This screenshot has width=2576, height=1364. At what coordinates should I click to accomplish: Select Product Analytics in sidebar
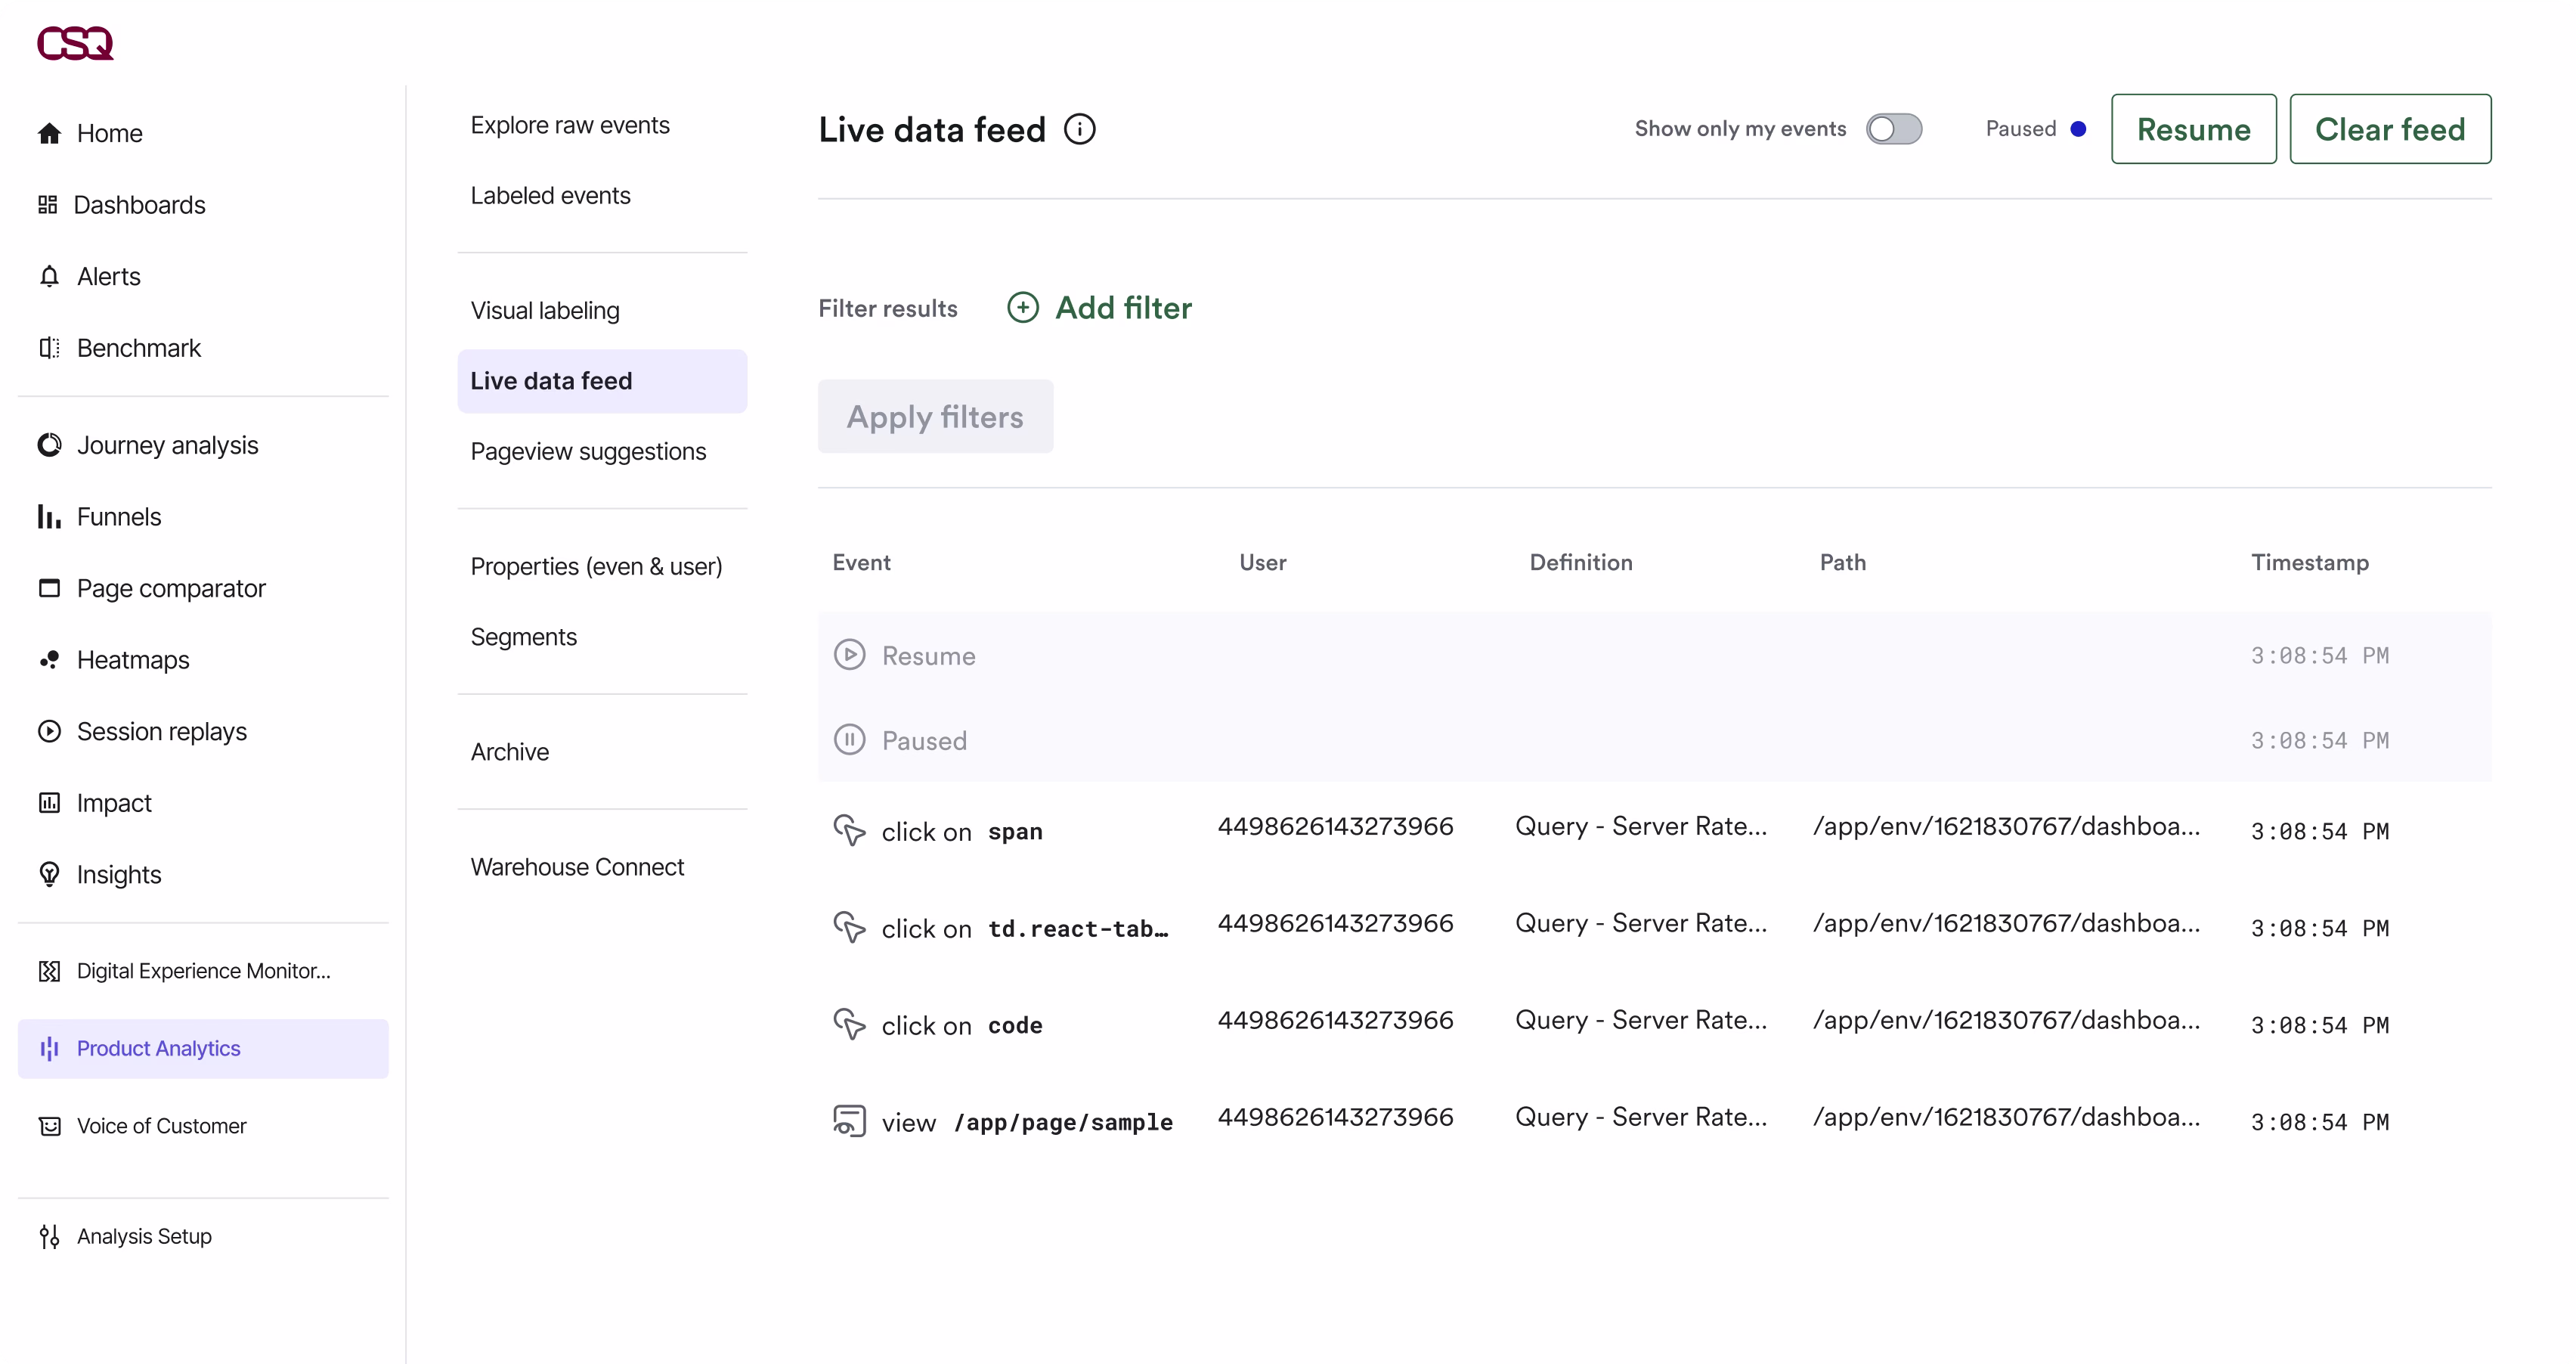203,1049
